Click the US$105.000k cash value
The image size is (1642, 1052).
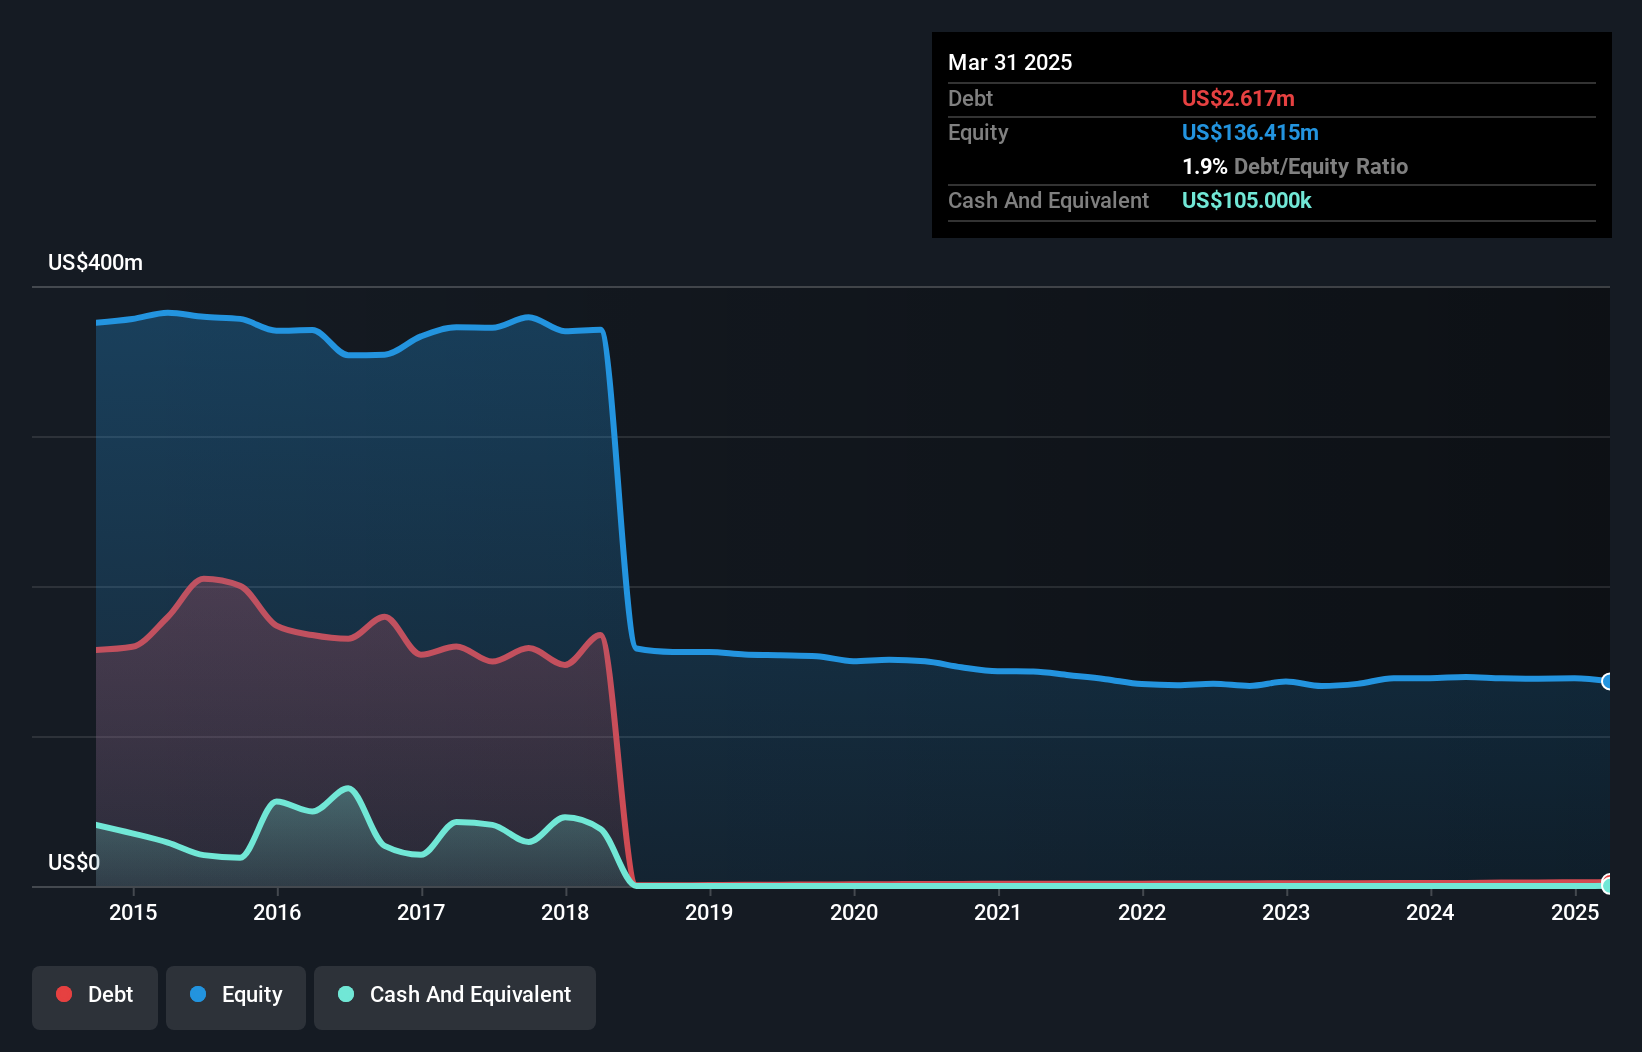pos(1246,200)
